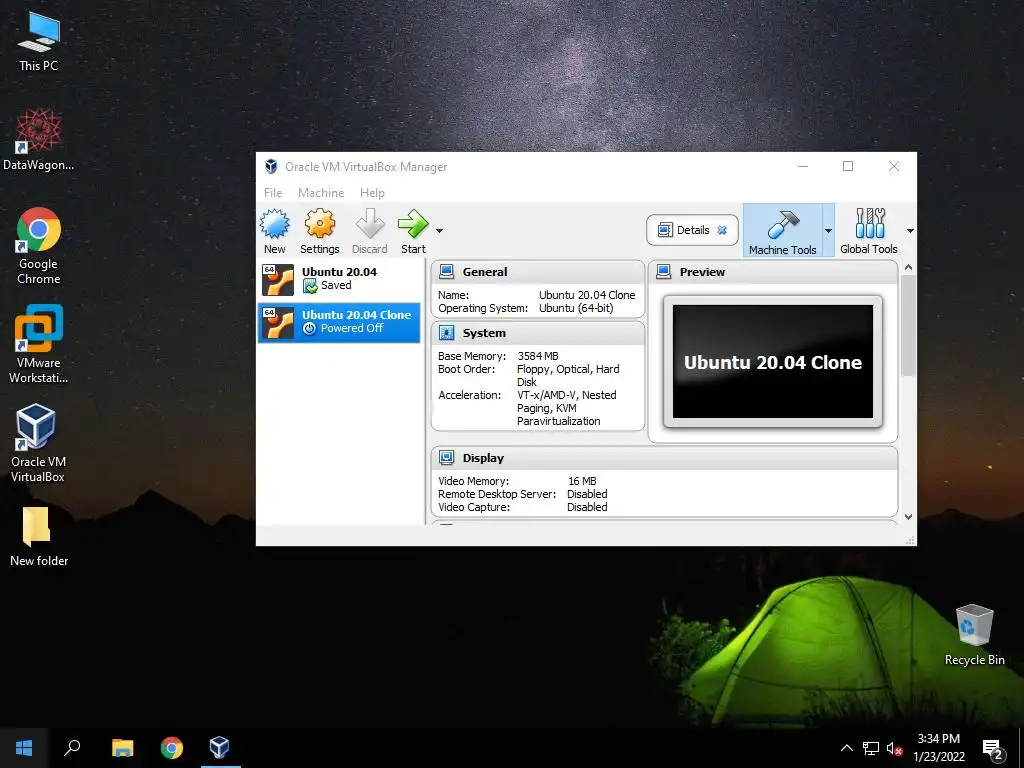The width and height of the screenshot is (1024, 768).
Task: Open the Help menu
Action: tap(372, 193)
